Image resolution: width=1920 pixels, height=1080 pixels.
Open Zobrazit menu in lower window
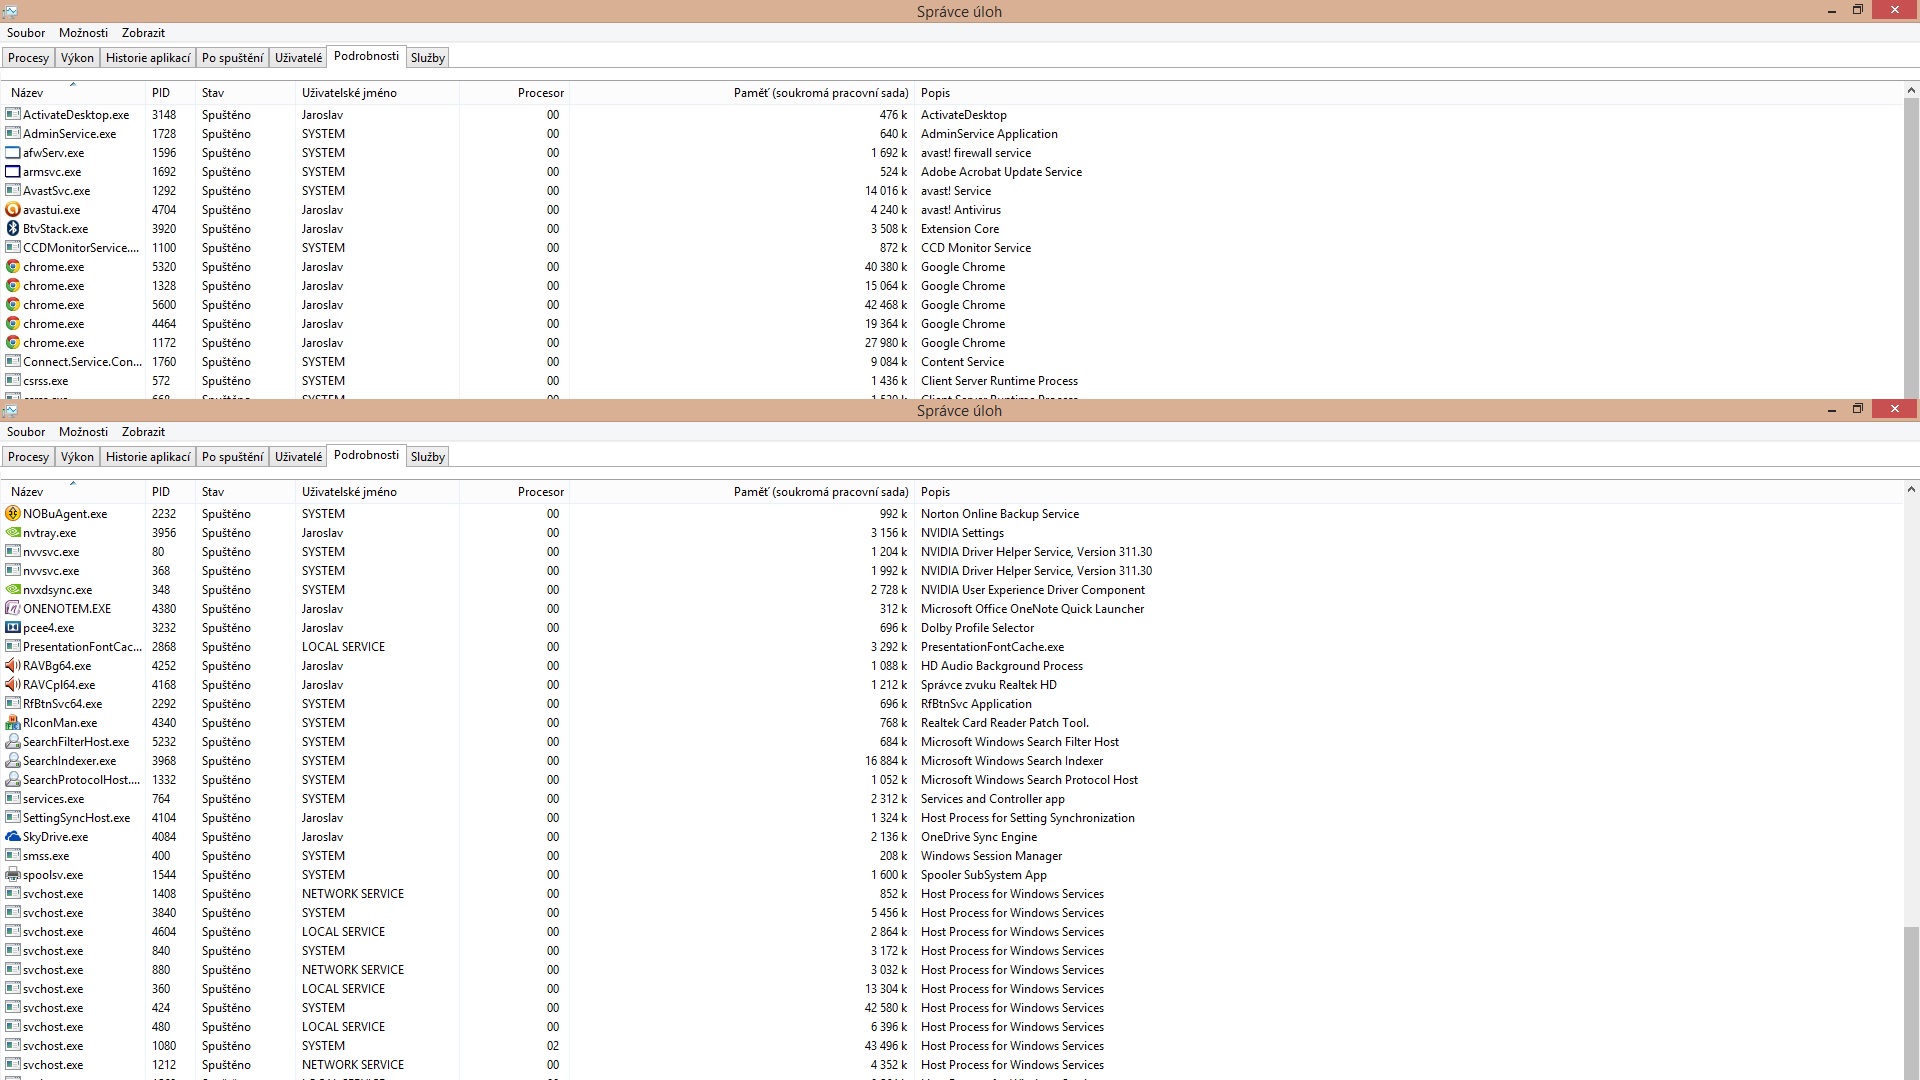(143, 432)
